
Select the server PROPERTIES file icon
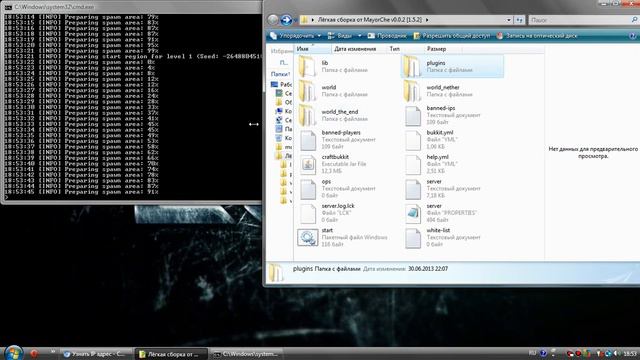[413, 213]
